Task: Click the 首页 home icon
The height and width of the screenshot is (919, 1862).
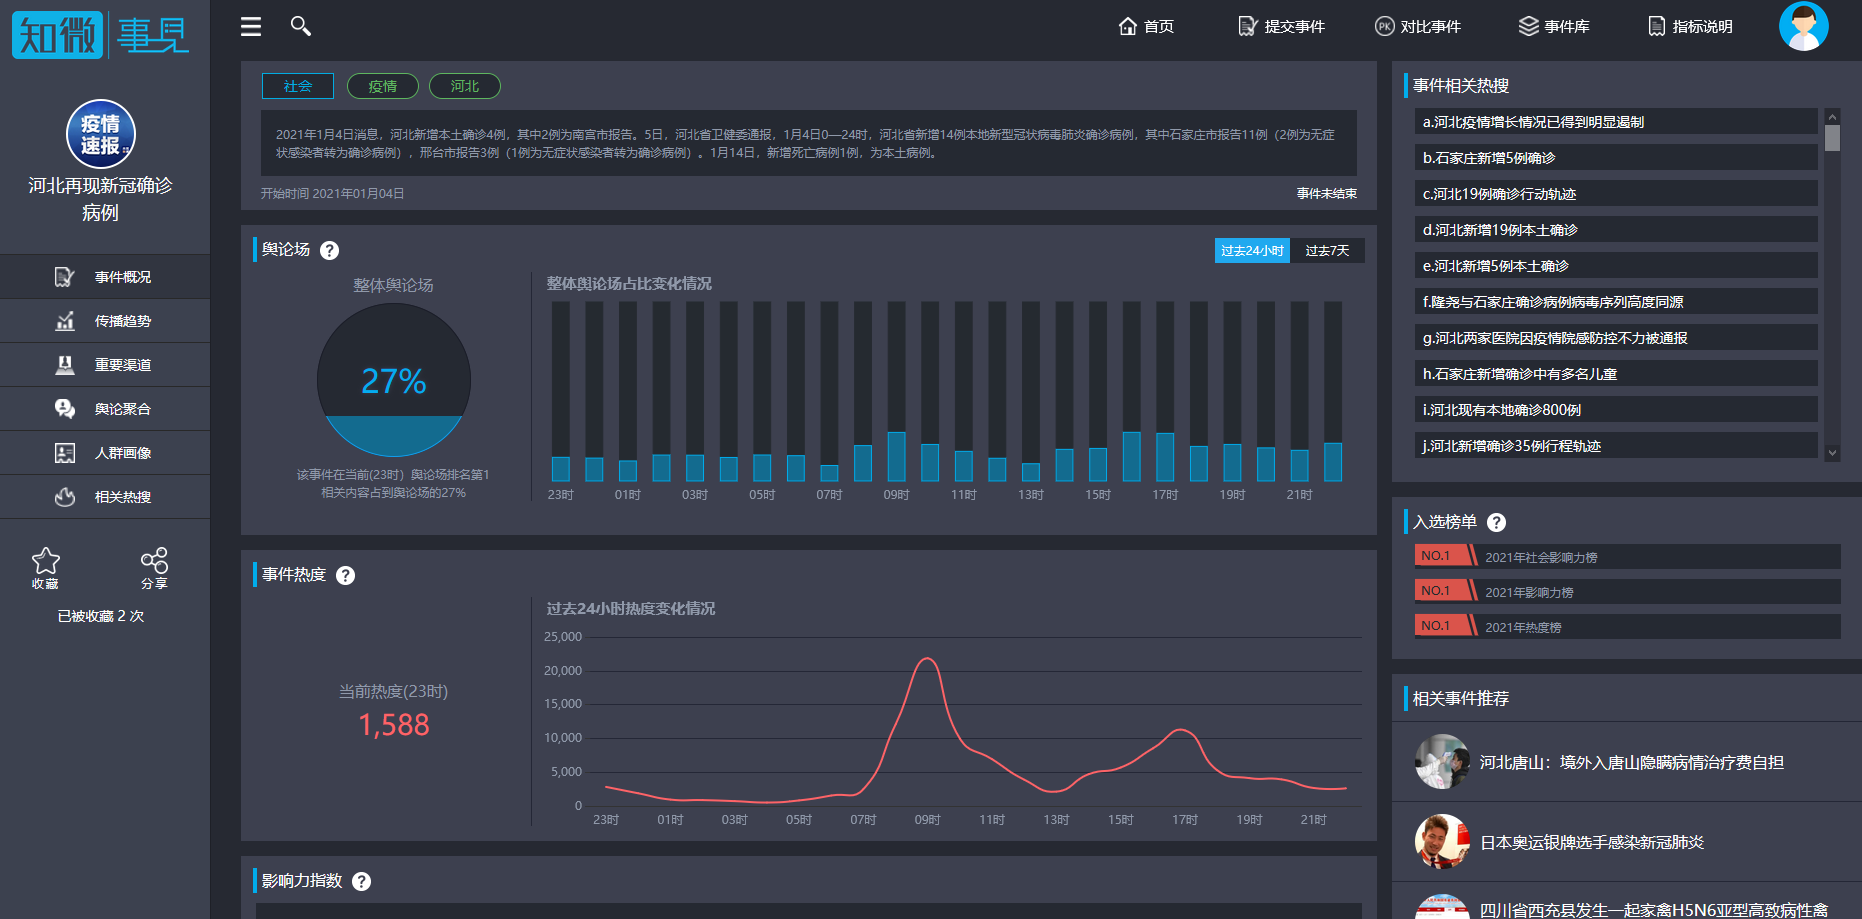Action: click(x=1128, y=26)
